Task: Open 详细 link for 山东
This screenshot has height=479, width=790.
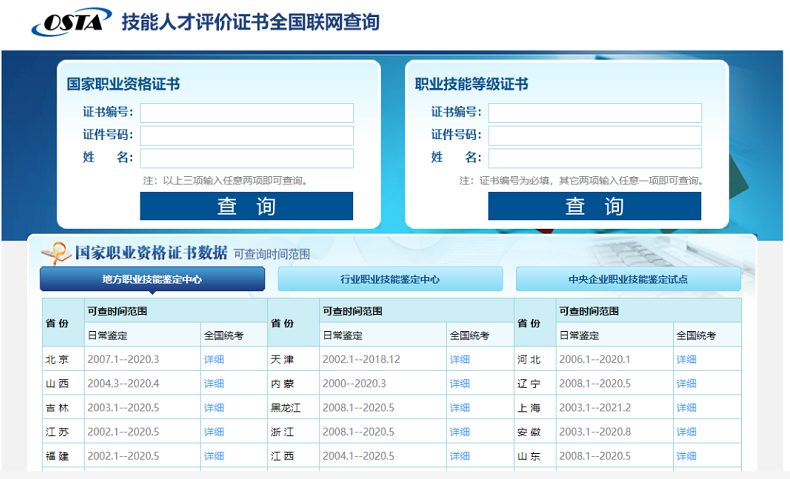Action: [686, 456]
